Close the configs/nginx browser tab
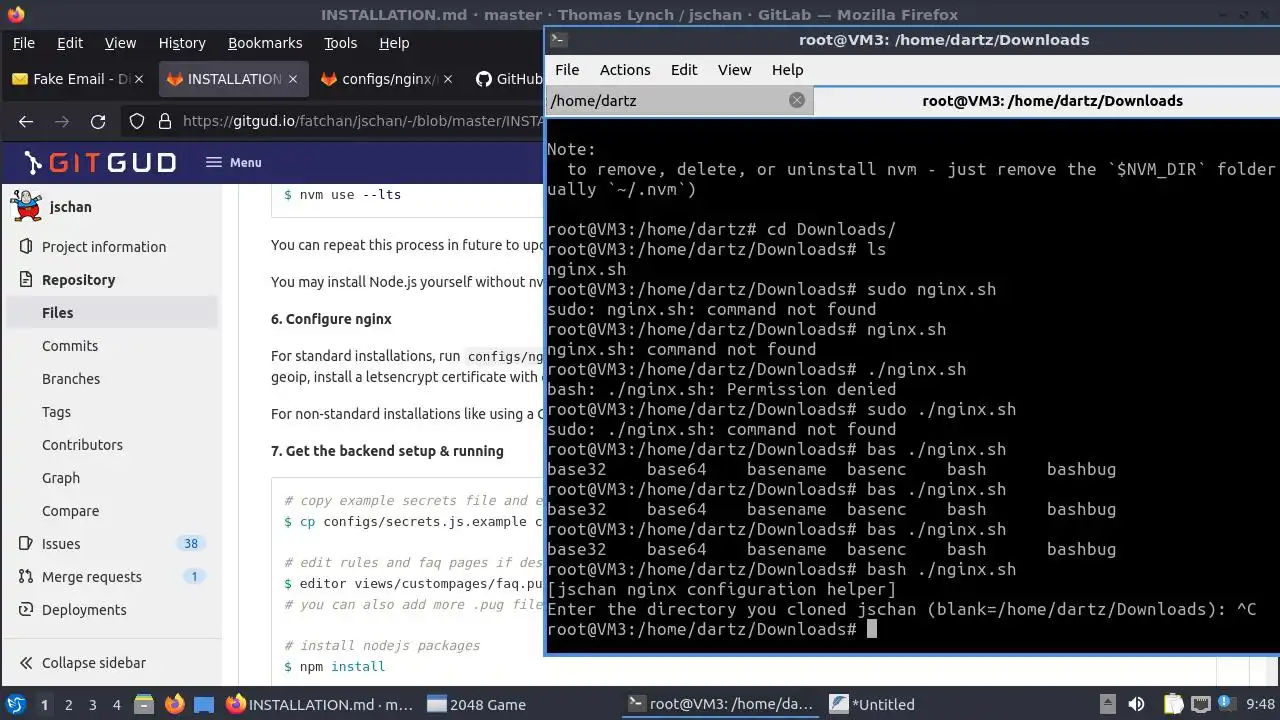Screen dimensions: 1280x720 coord(447,79)
